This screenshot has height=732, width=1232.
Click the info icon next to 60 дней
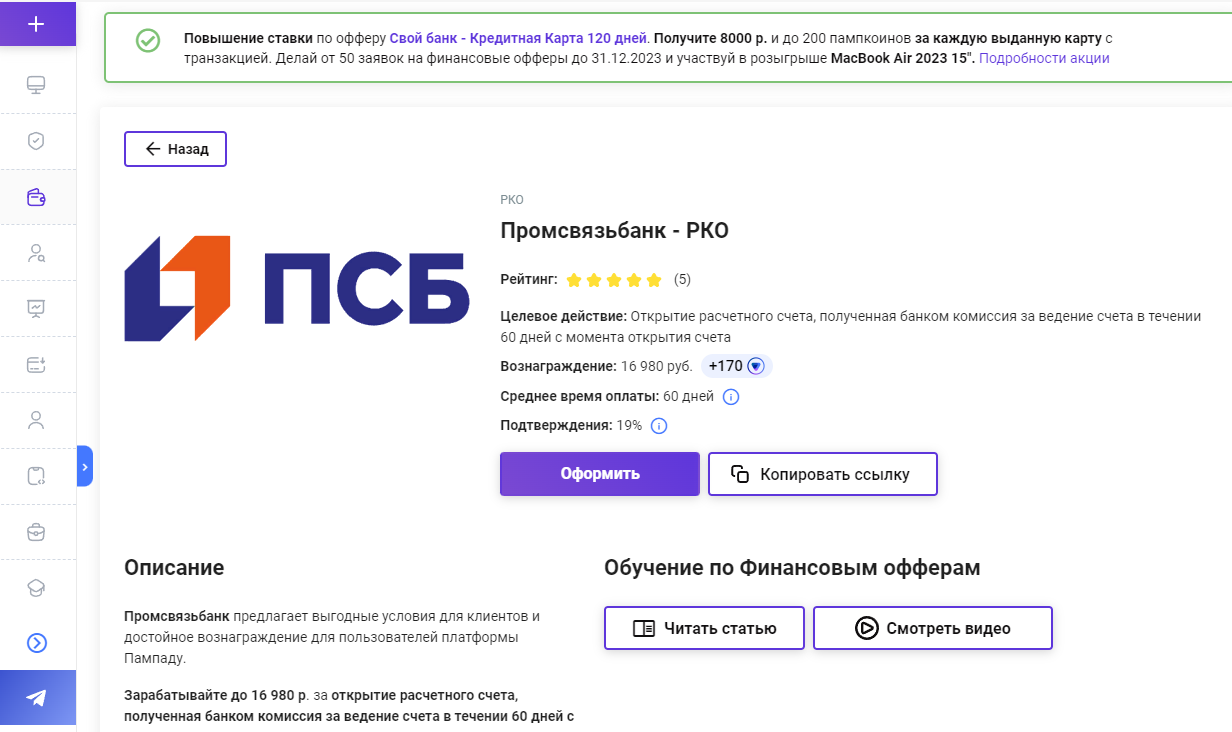[731, 397]
